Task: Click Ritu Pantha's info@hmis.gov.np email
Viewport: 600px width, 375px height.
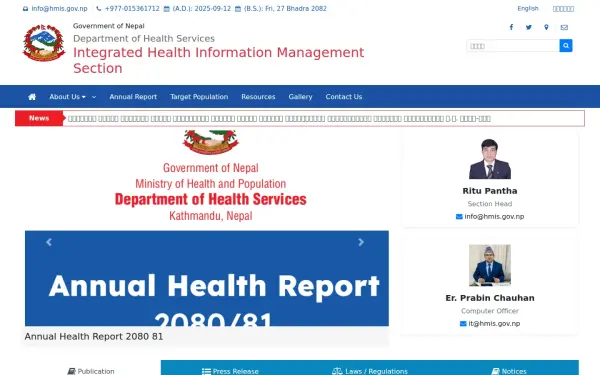Action: (x=494, y=217)
